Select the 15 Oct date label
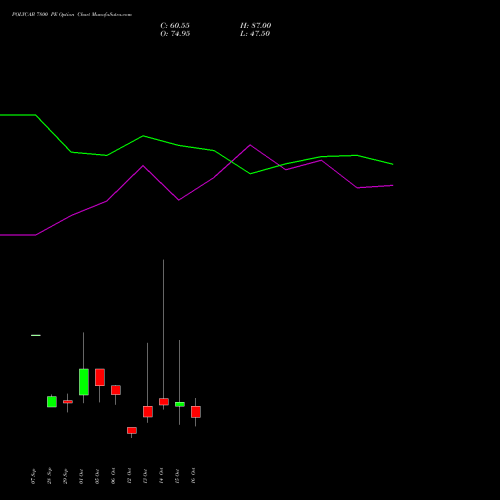The width and height of the screenshot is (500, 500). [x=177, y=476]
